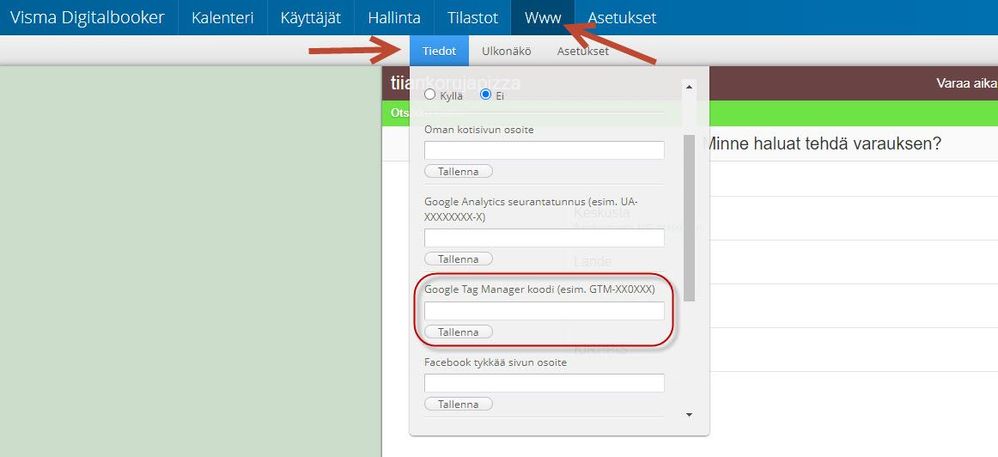
Task: Save the Google Analytics seurantatunnus
Action: (x=458, y=259)
